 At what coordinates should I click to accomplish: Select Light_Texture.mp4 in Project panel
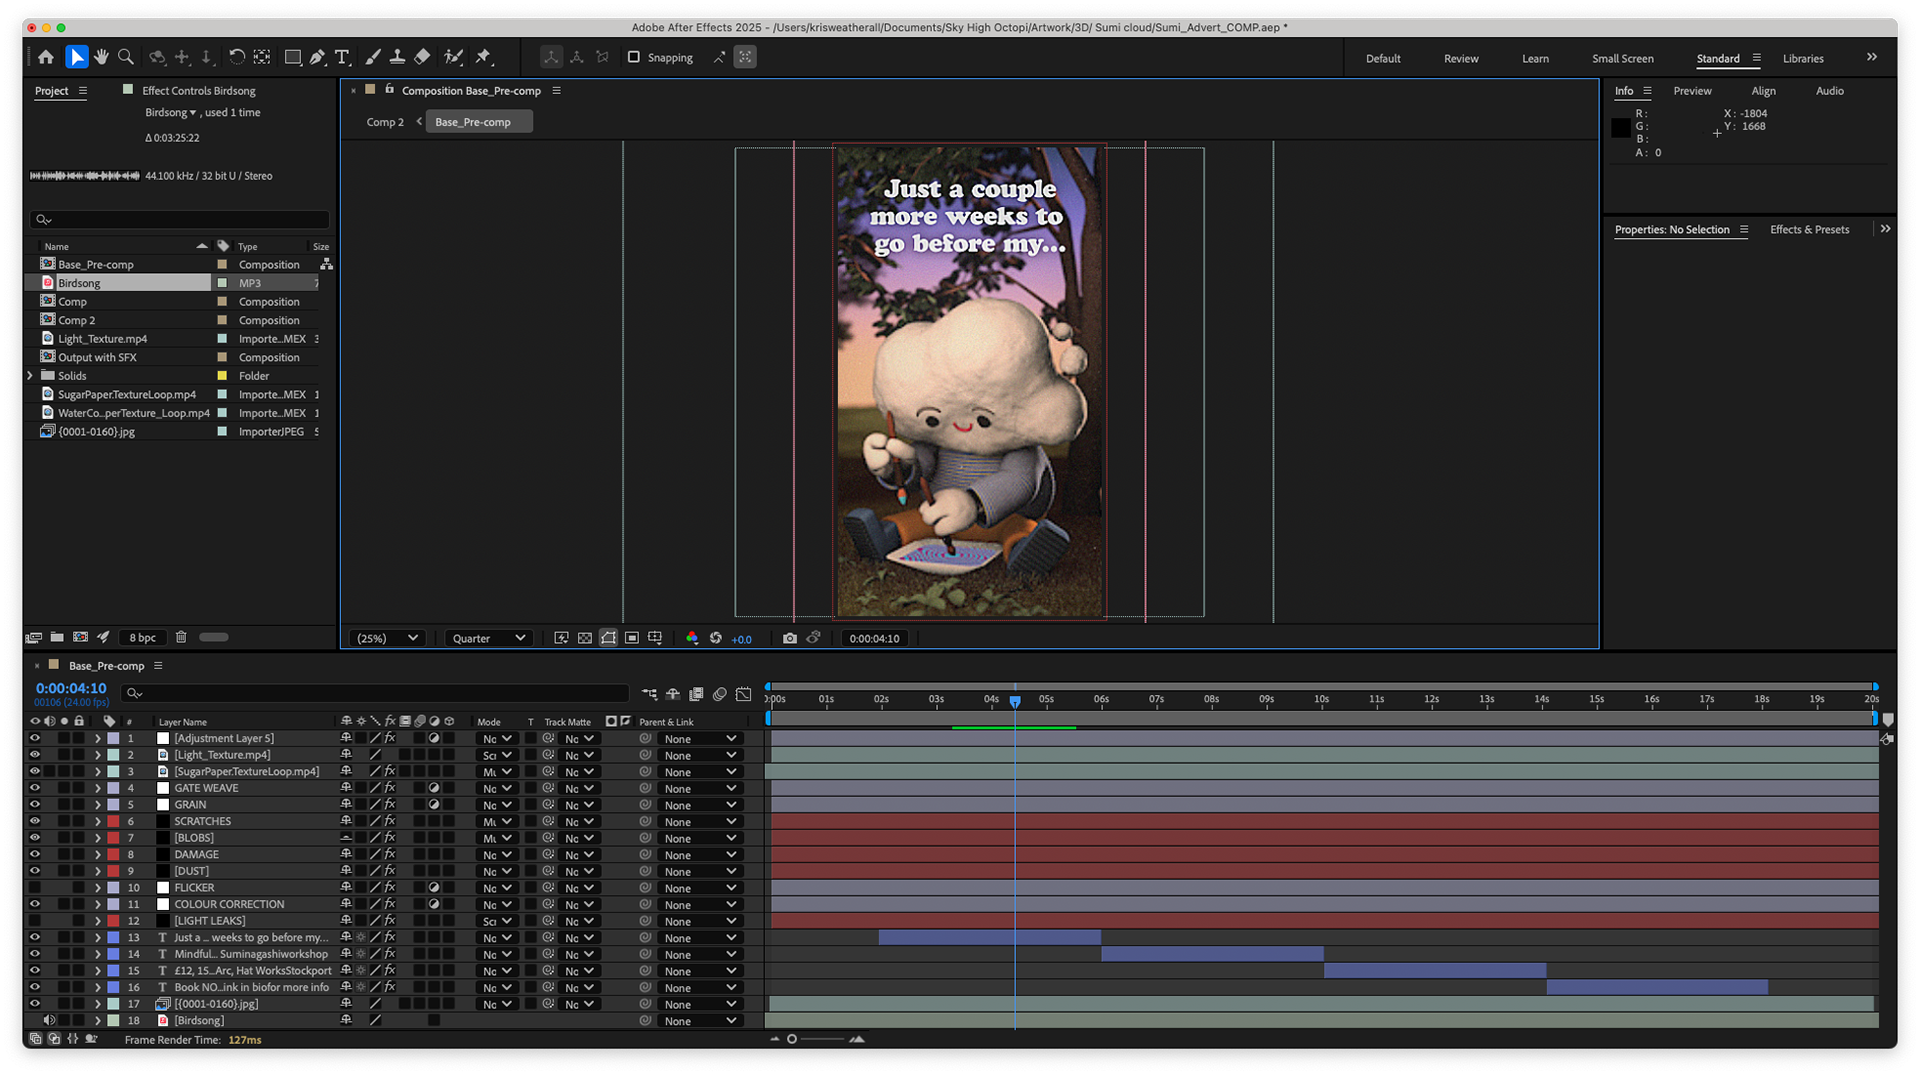(102, 339)
